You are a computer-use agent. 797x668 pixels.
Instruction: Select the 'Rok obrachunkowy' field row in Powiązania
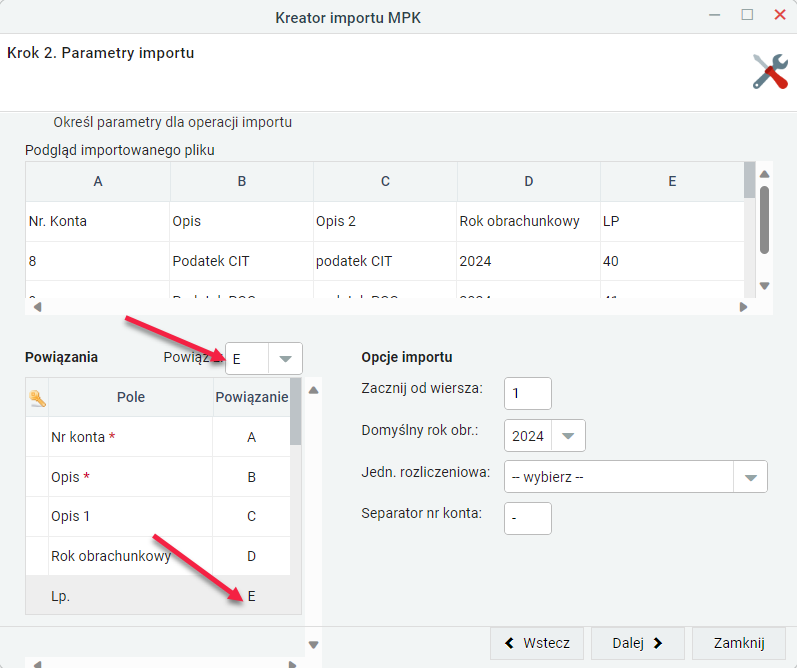(x=158, y=556)
